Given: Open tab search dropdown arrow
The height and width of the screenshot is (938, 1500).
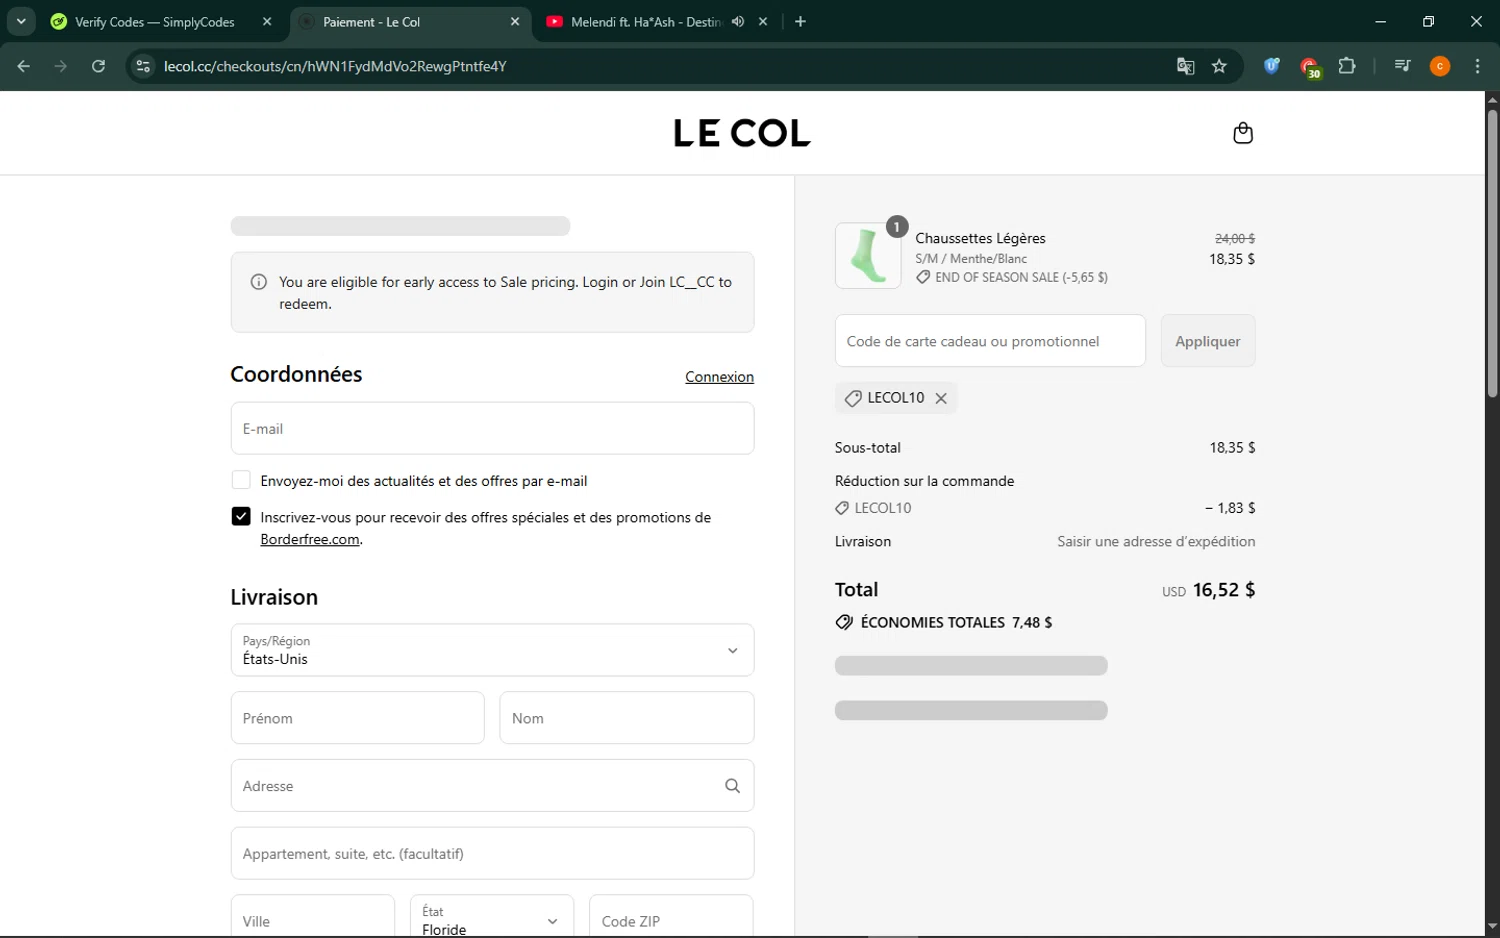Looking at the screenshot, I should click(21, 21).
